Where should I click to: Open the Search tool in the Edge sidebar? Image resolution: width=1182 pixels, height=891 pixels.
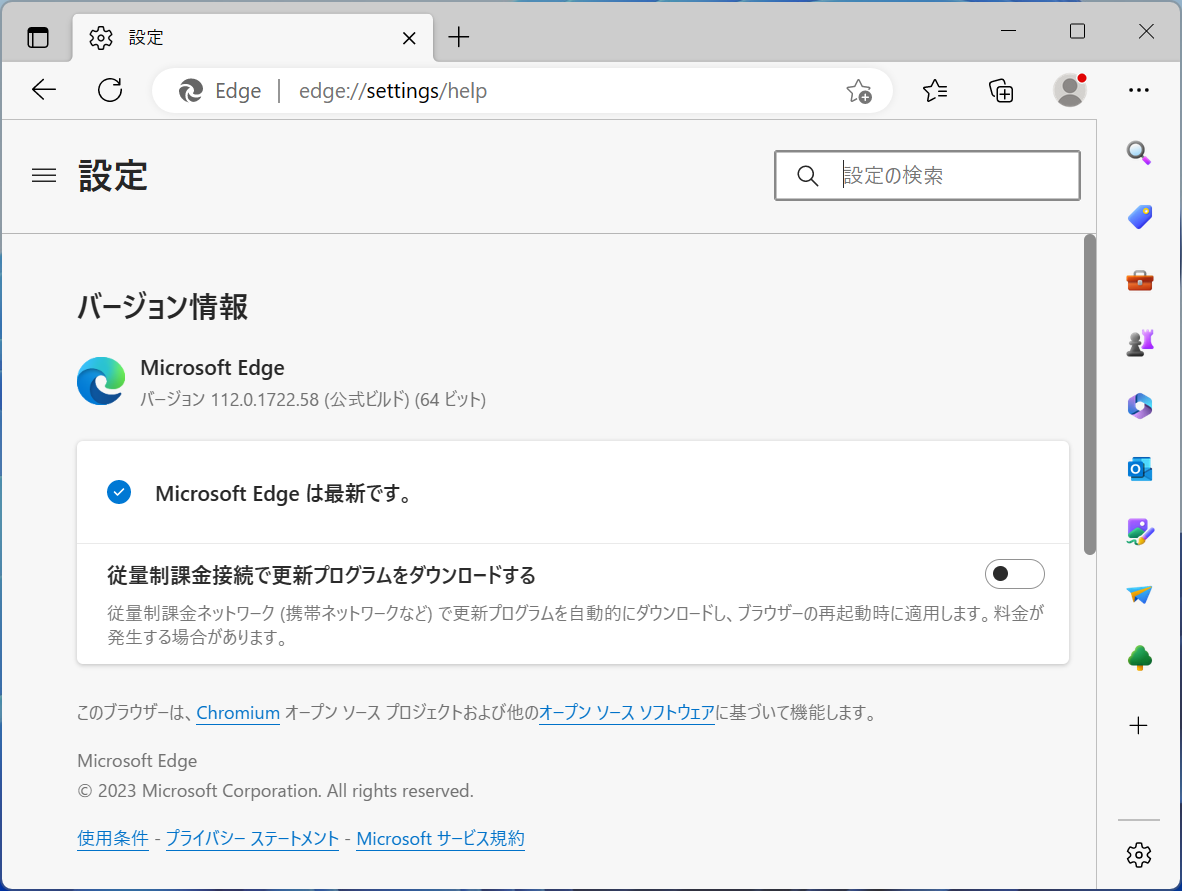pos(1139,153)
